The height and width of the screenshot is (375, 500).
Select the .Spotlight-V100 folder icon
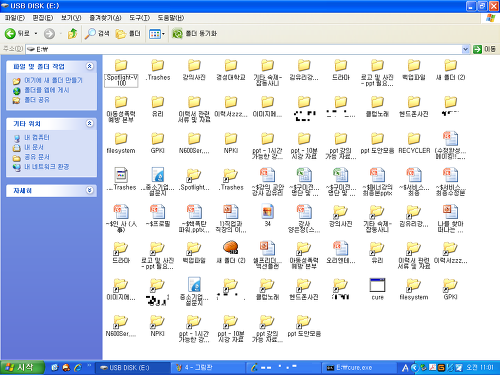[121, 65]
